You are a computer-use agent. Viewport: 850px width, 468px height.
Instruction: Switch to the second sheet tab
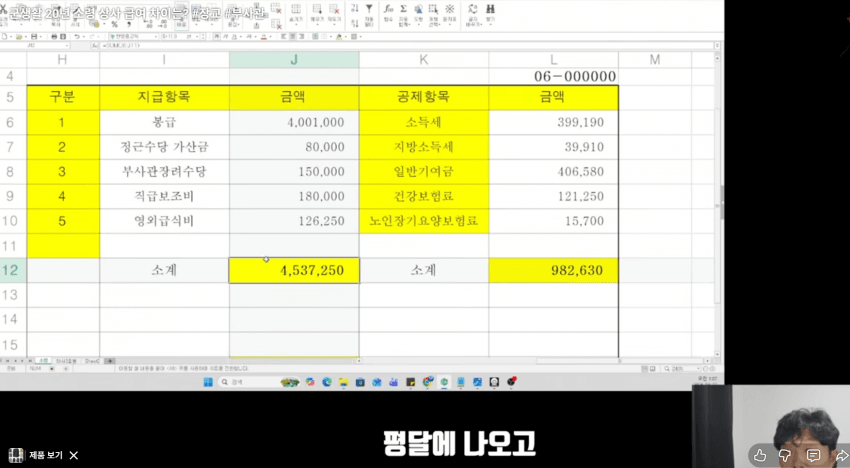pyautogui.click(x=66, y=361)
